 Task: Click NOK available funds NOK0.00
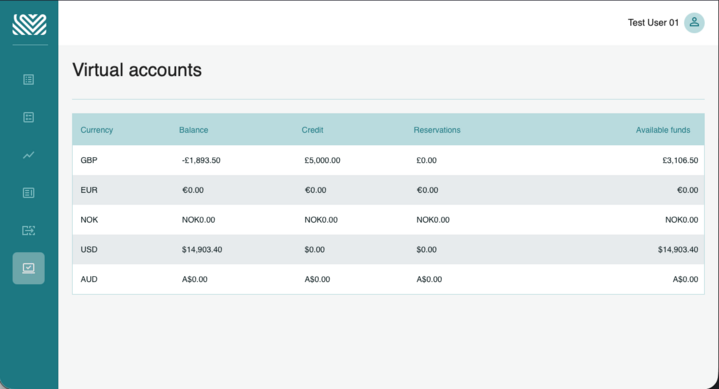681,220
